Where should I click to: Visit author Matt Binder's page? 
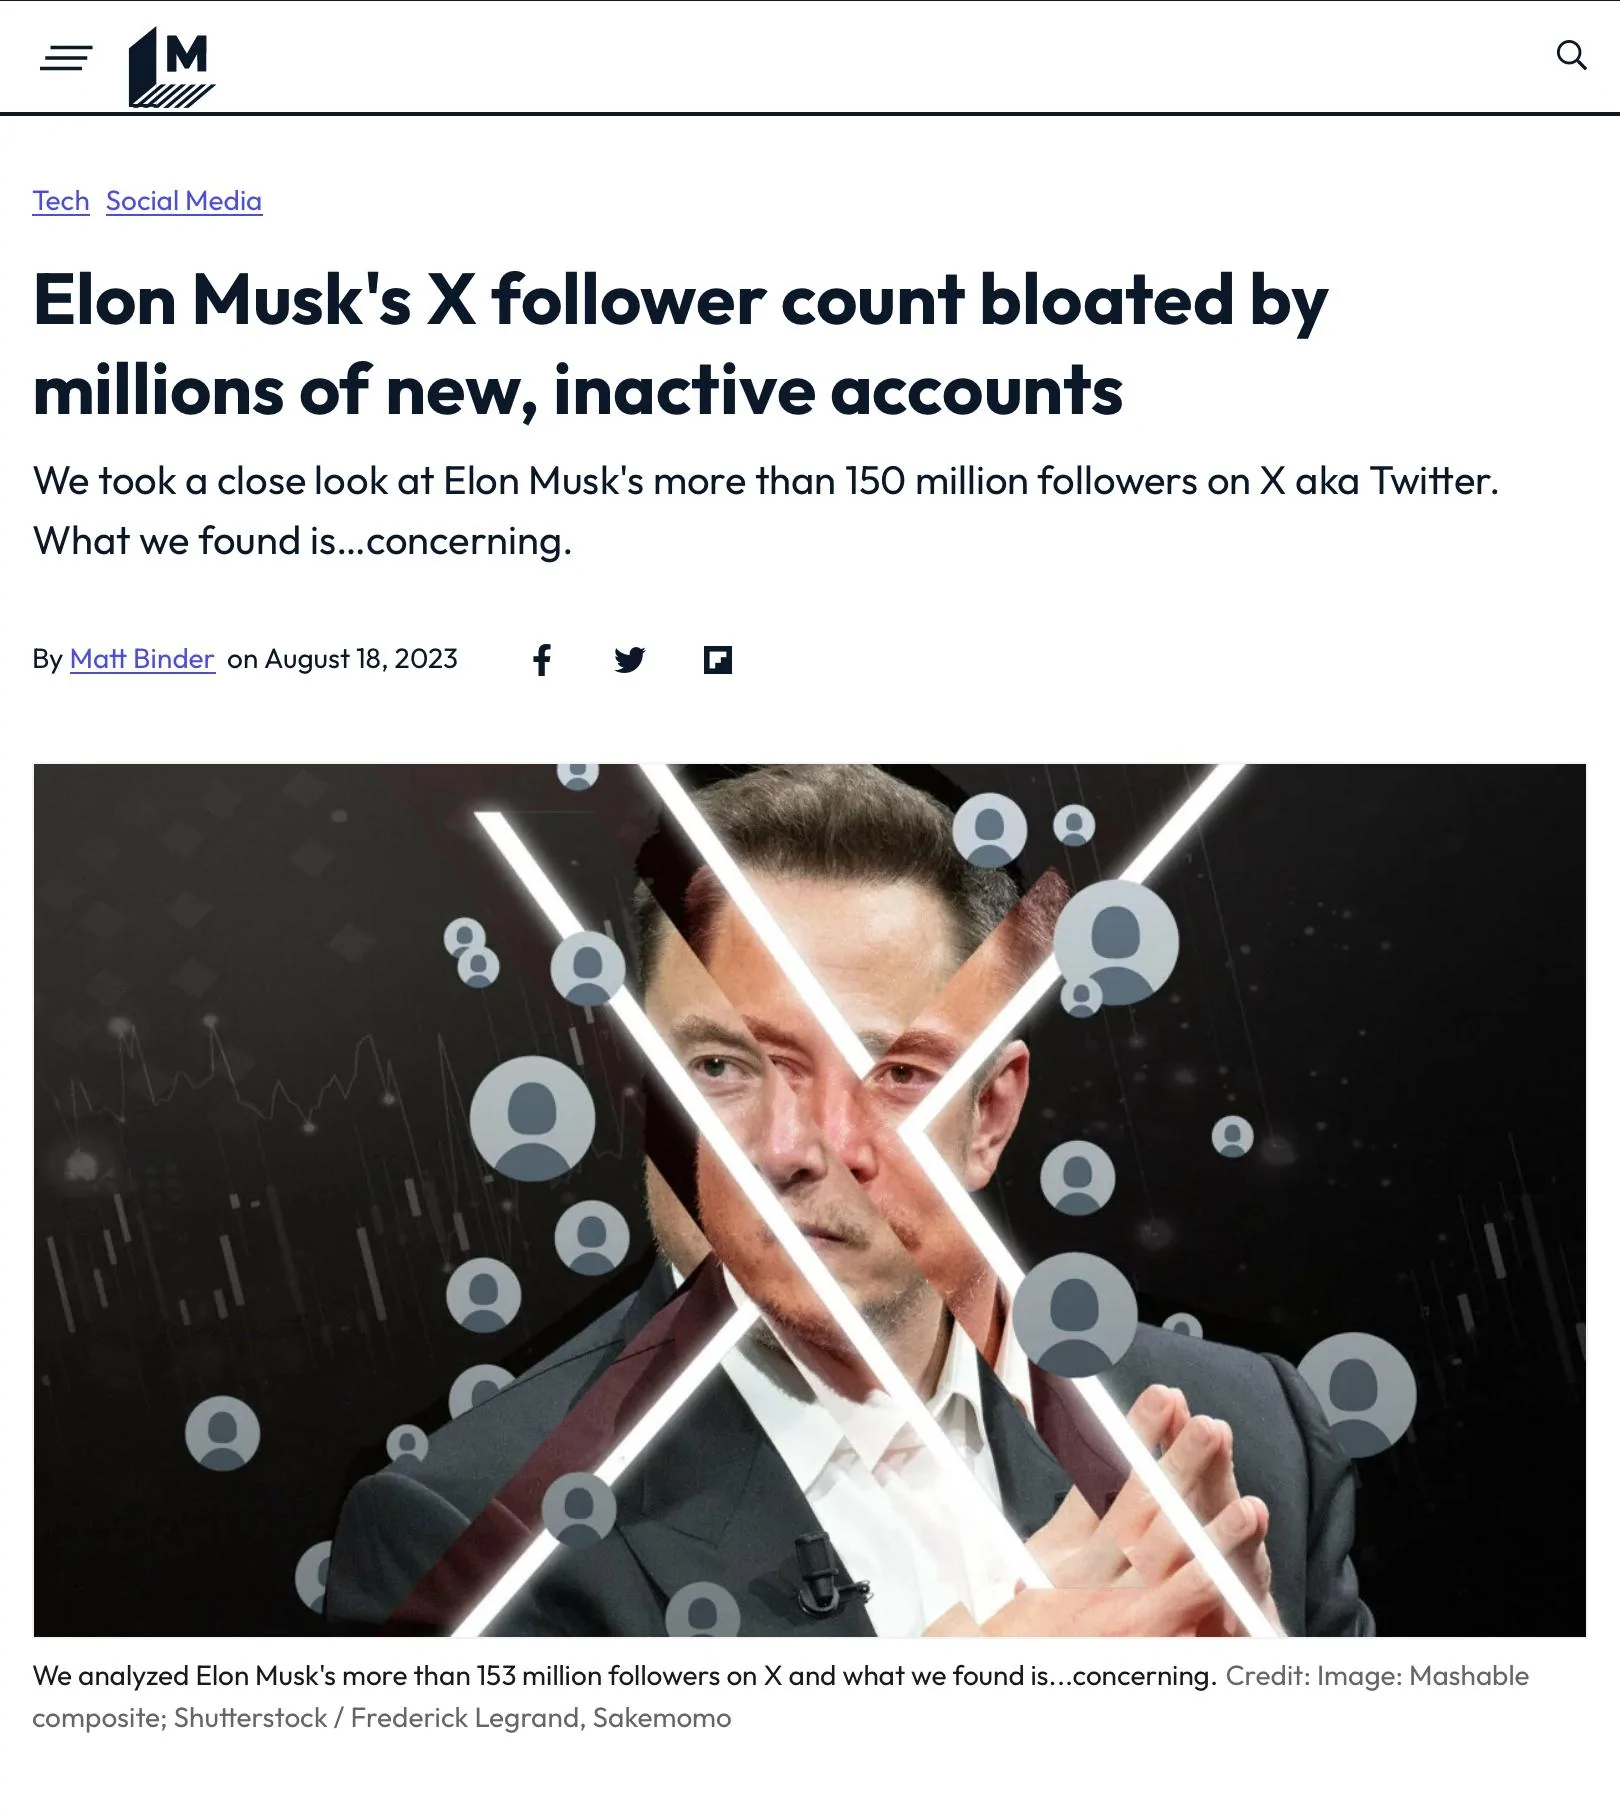(142, 659)
